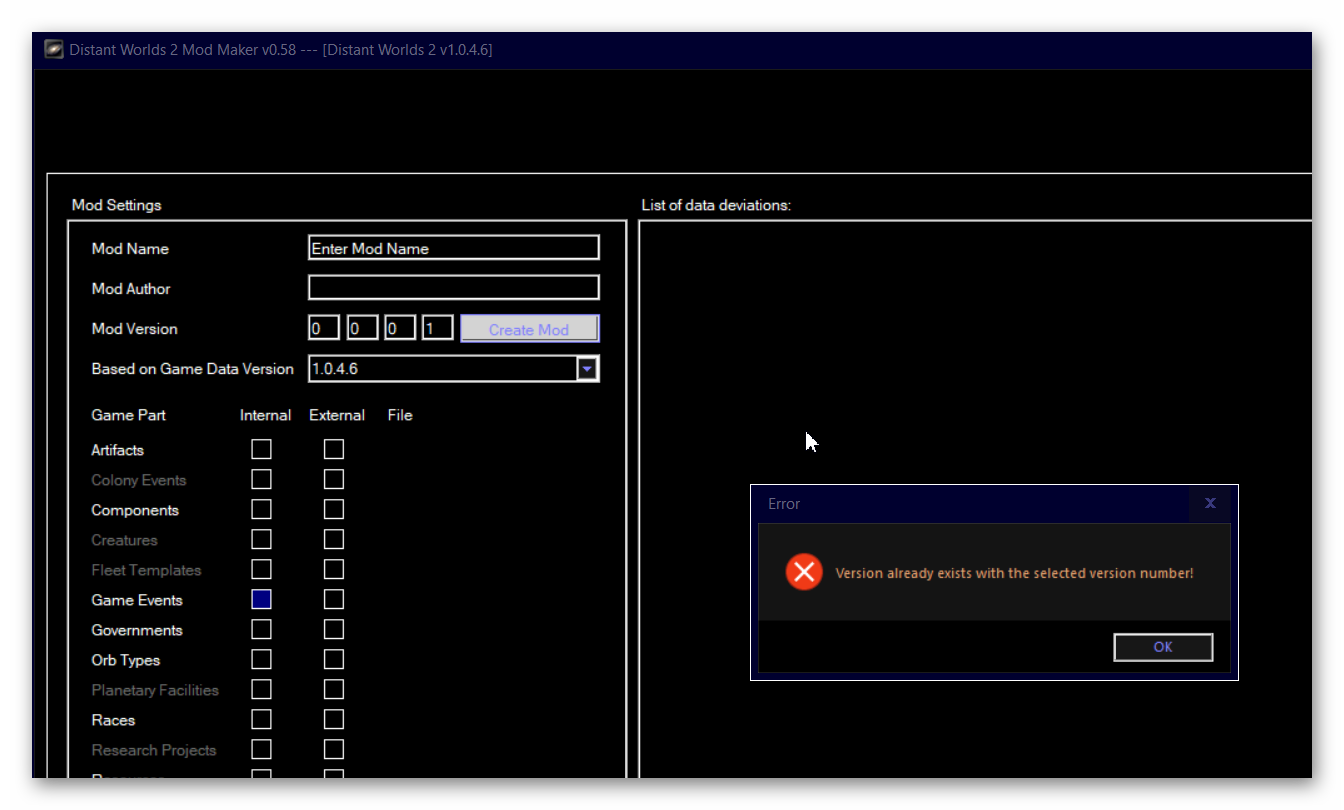Tick Internal checkbox for Creatures
The height and width of the screenshot is (810, 1344).
[x=261, y=539]
